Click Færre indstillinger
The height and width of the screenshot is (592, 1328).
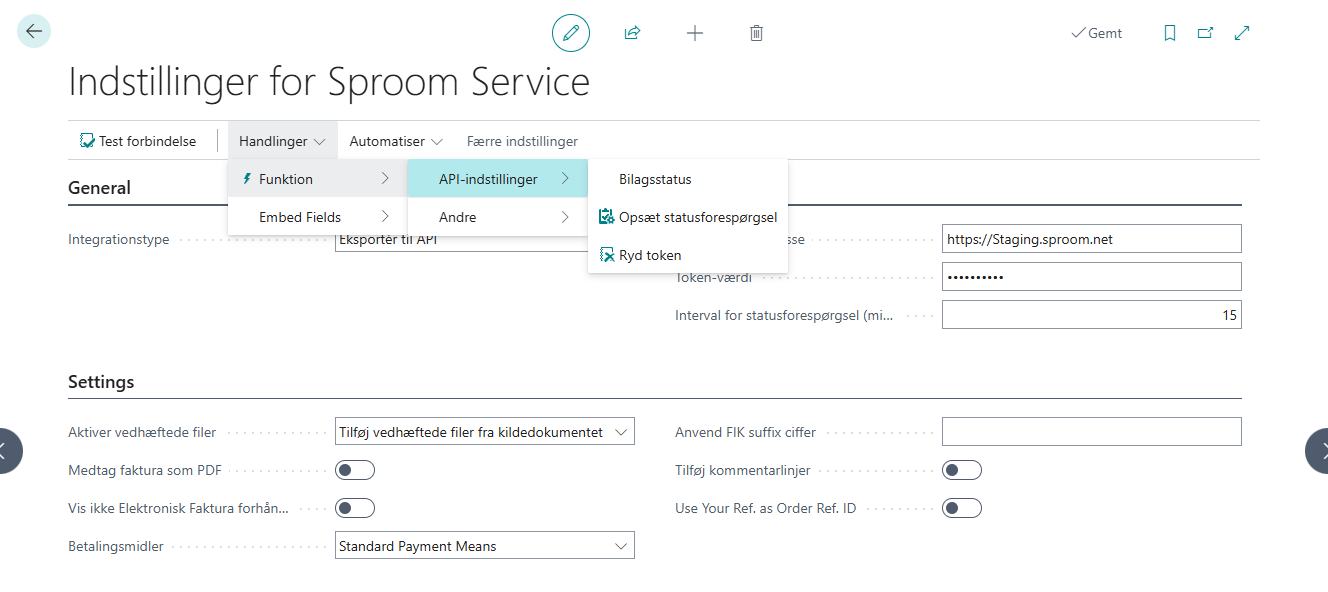pyautogui.click(x=522, y=141)
